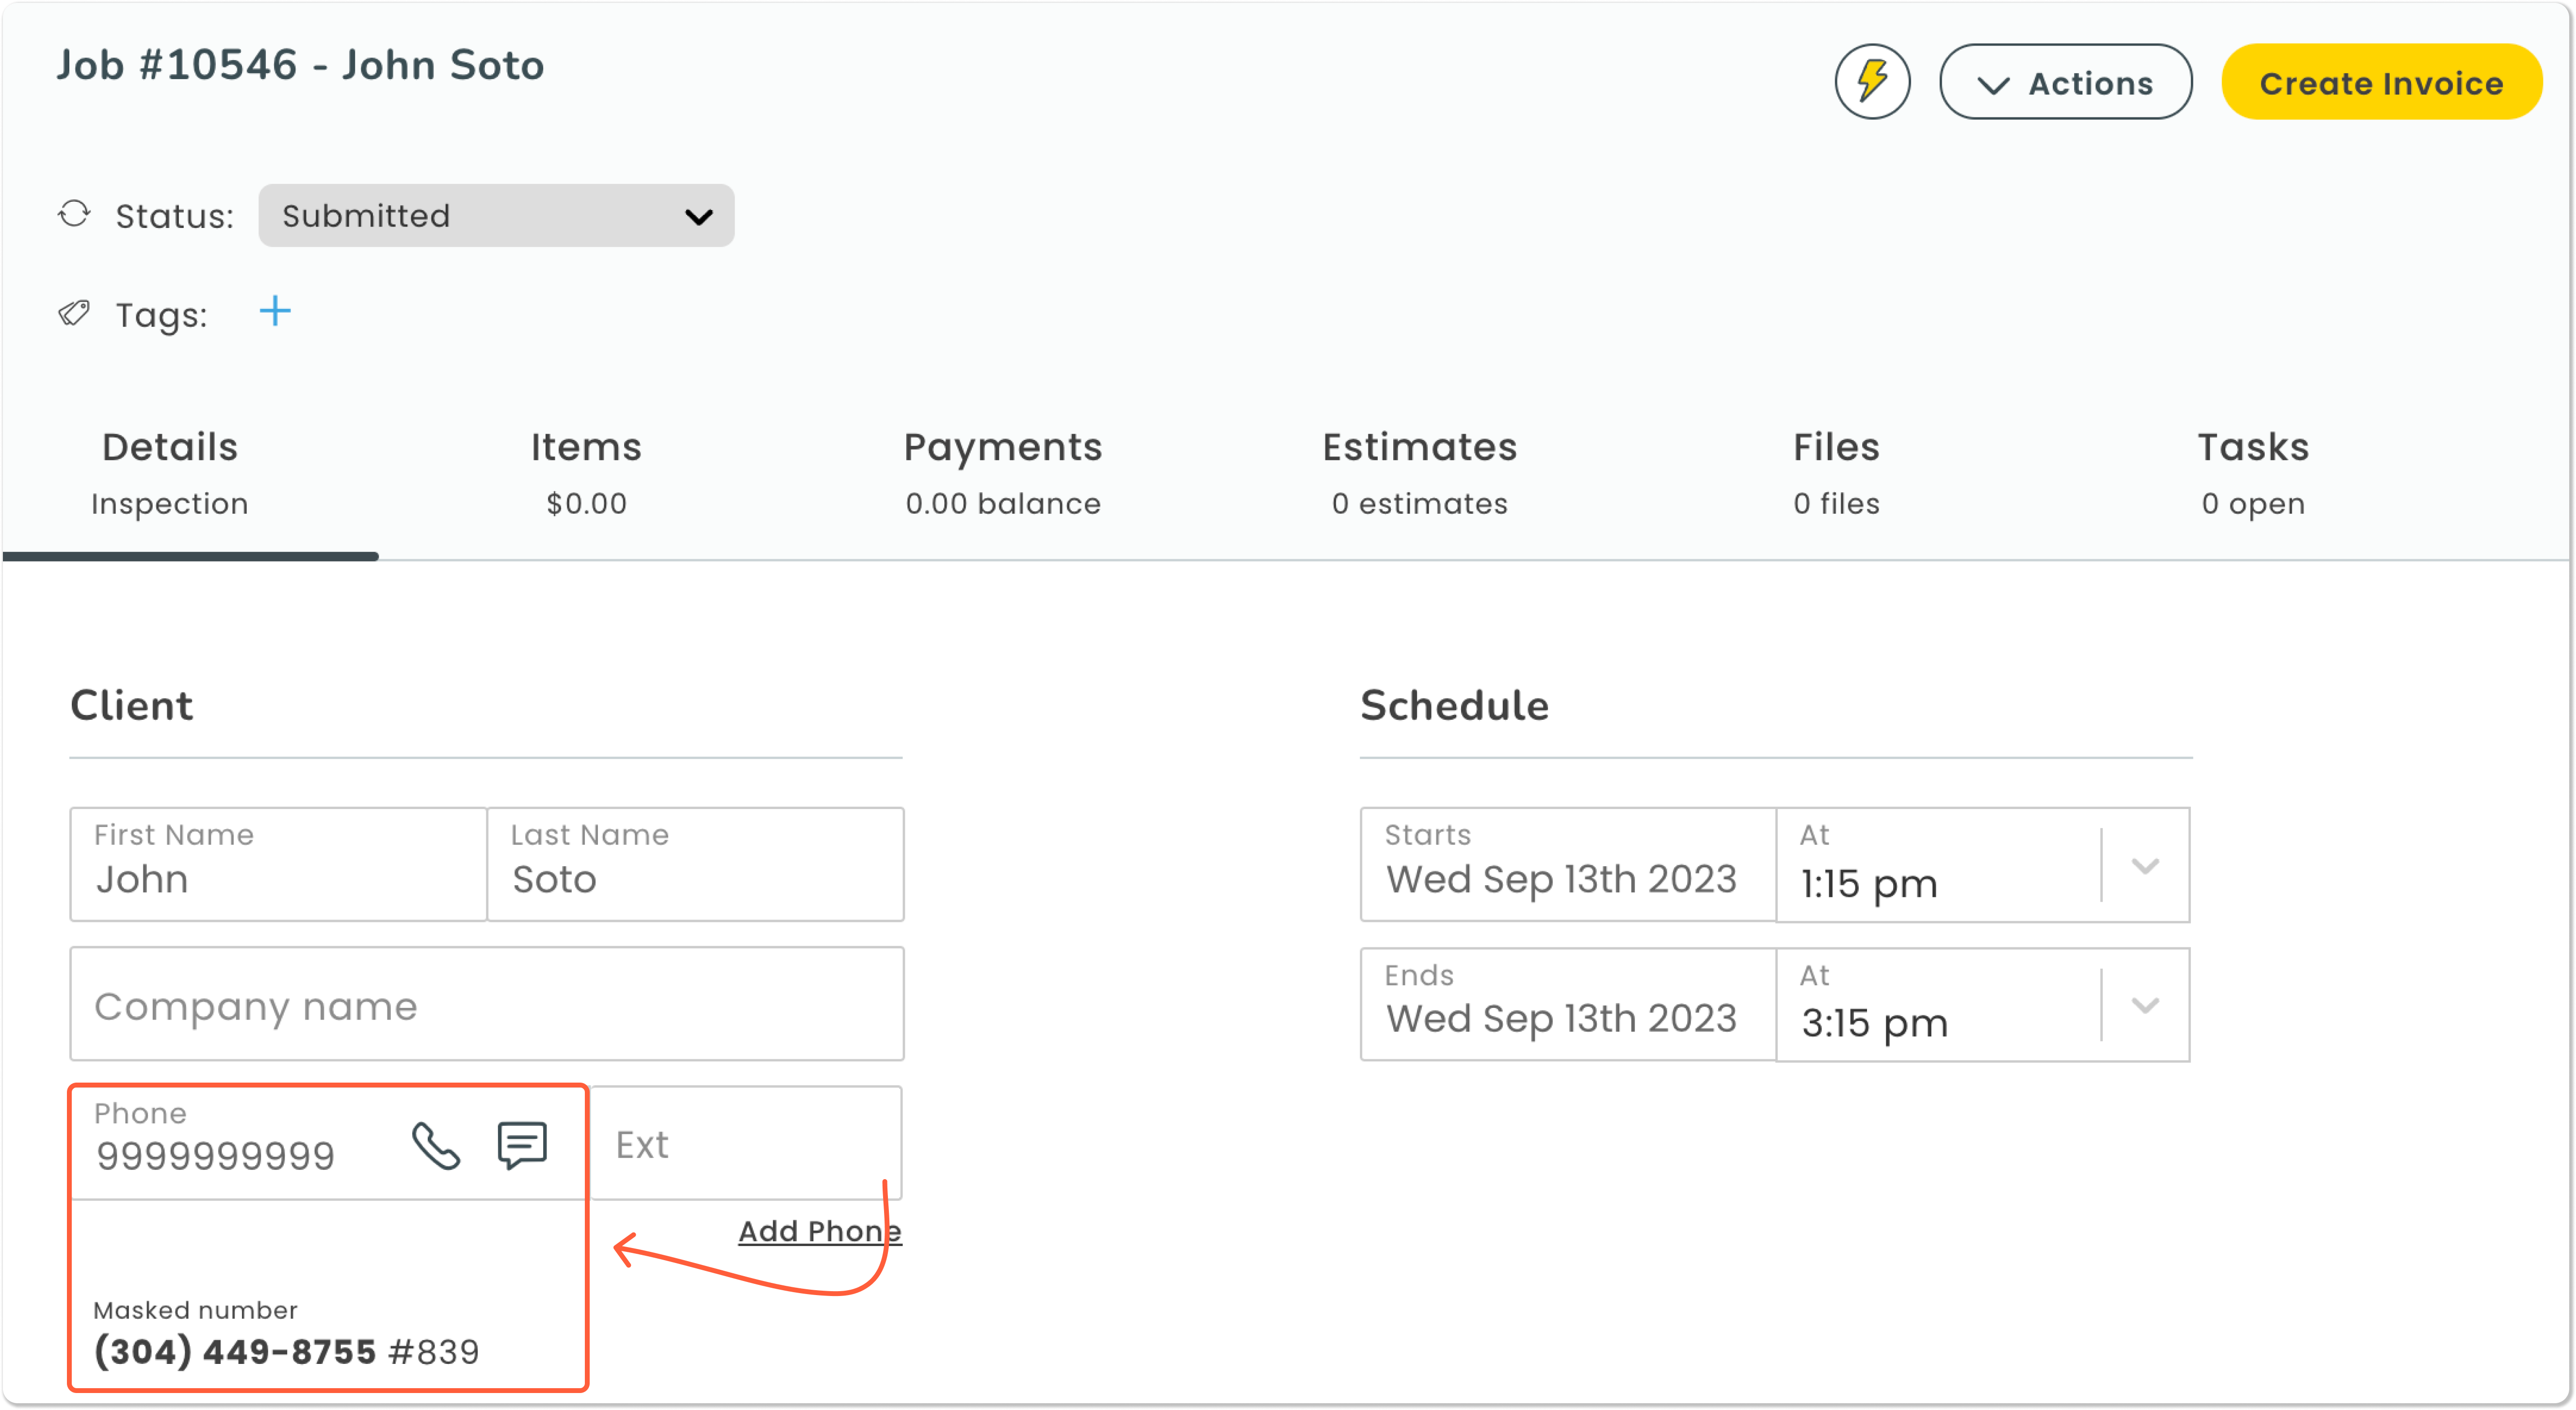Viewport: 2576px width, 1410px height.
Task: Select the Ends date field
Action: tap(1568, 1005)
